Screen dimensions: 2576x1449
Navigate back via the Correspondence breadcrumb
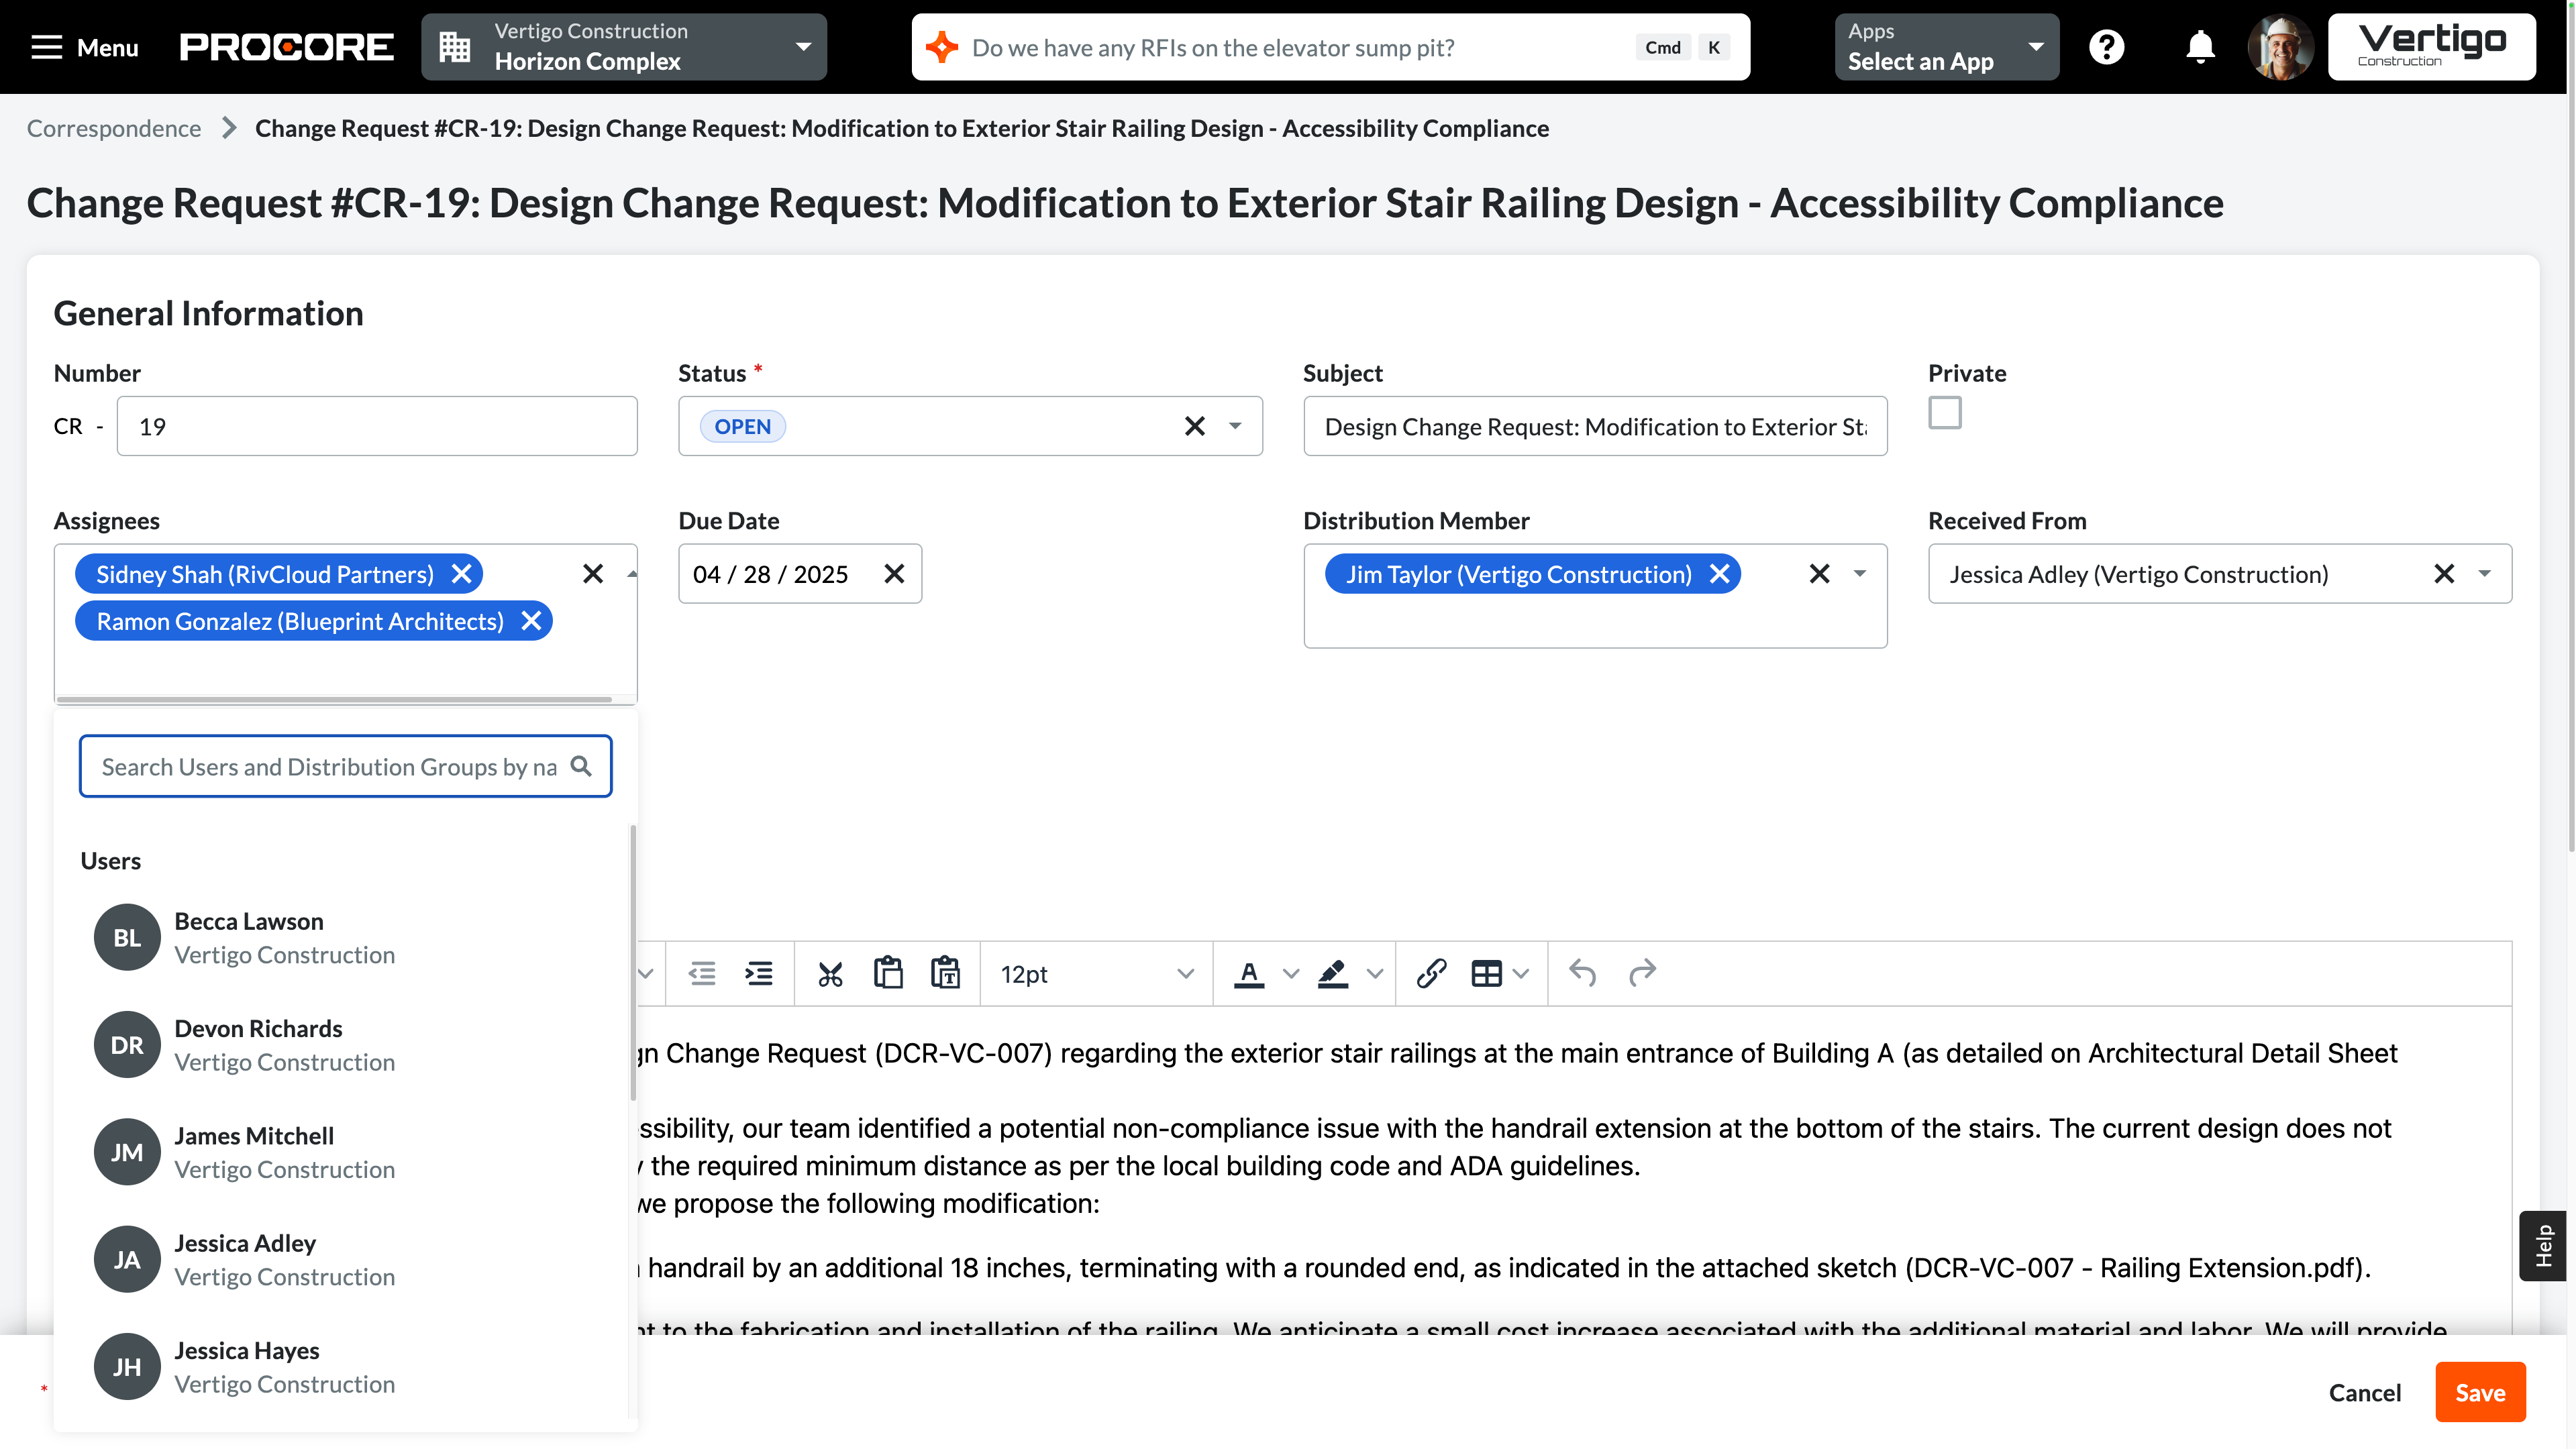pos(114,128)
